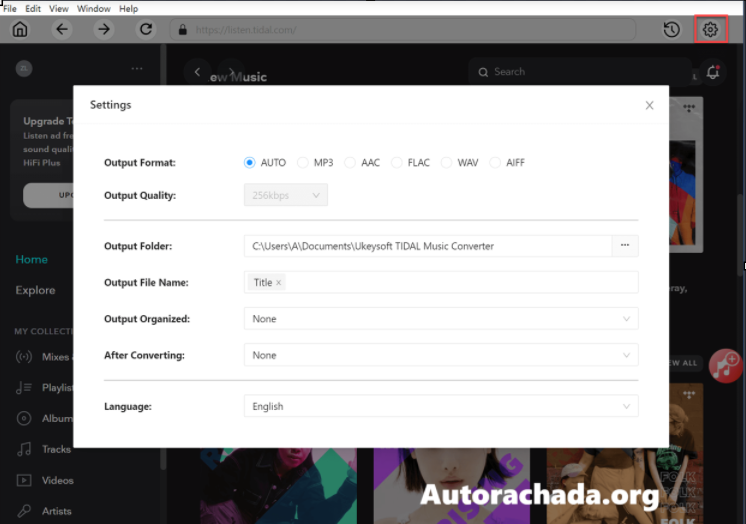Choose the WAV output format option

(447, 162)
